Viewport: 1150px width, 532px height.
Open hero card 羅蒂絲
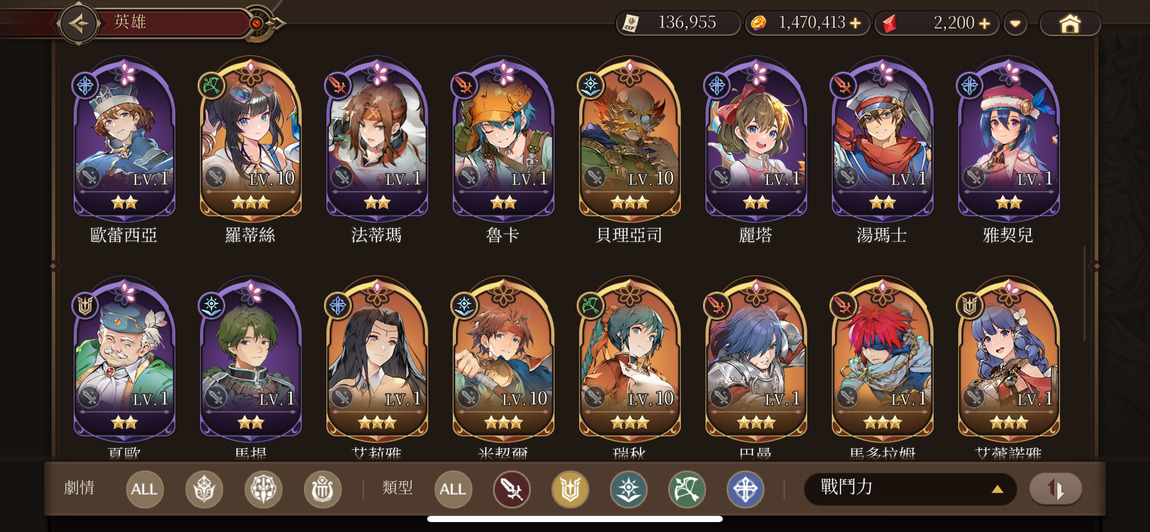click(250, 139)
